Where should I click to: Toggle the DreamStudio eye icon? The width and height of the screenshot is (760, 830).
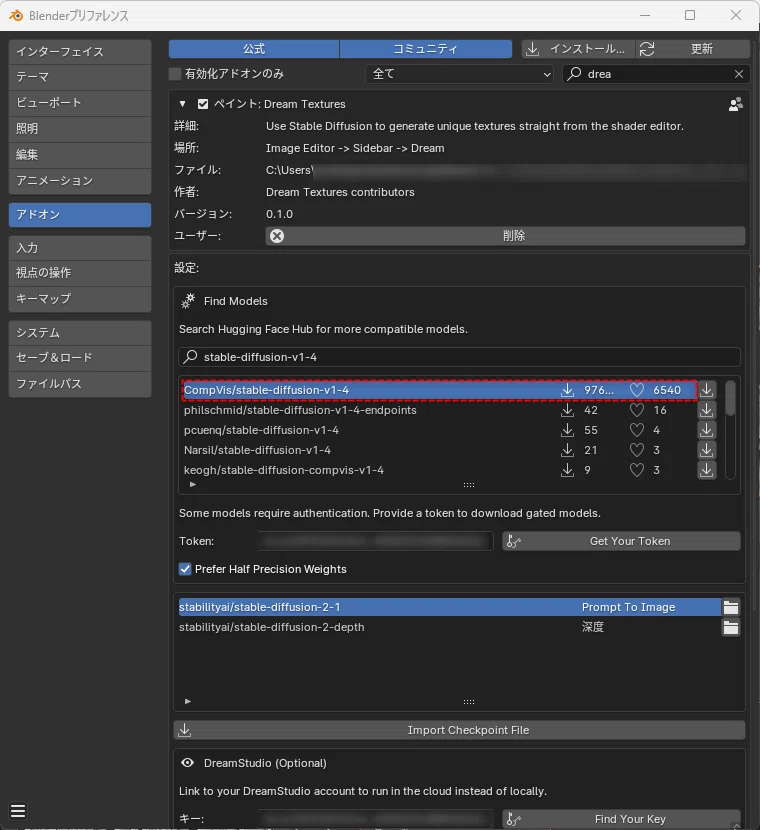click(x=187, y=763)
